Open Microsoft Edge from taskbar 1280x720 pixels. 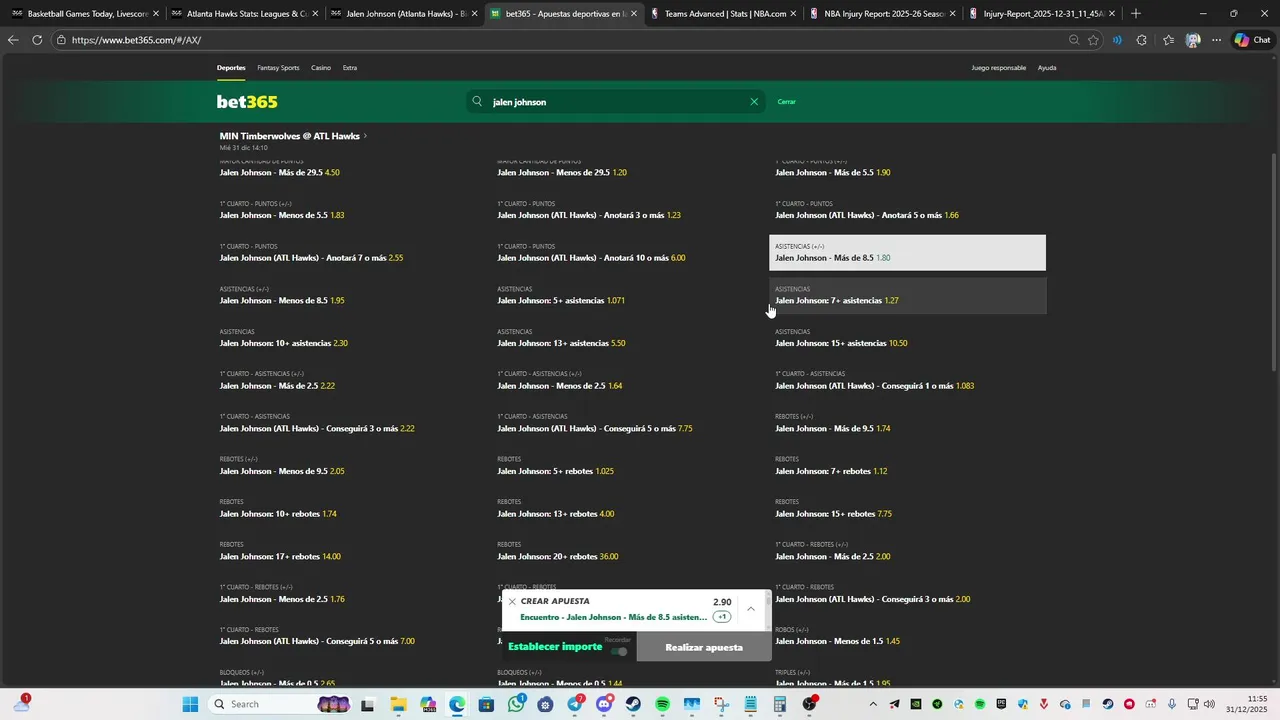456,704
